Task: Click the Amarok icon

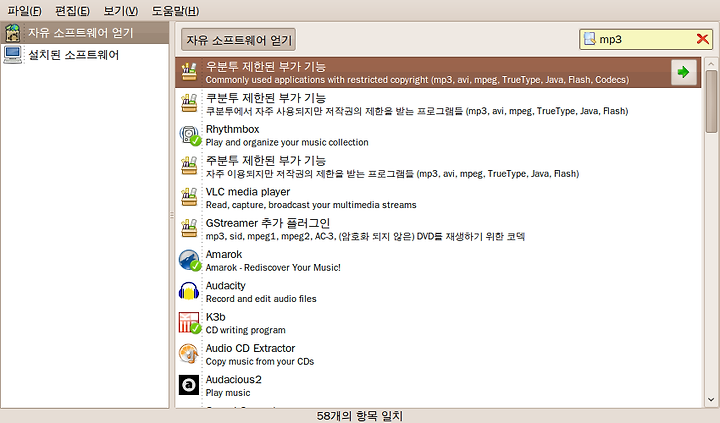Action: 190,260
